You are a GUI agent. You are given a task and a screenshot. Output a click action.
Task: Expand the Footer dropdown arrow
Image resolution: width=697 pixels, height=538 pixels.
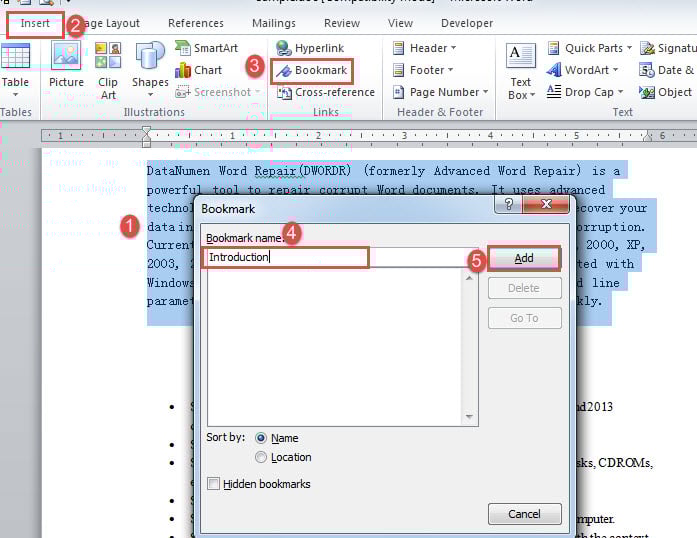[x=450, y=70]
